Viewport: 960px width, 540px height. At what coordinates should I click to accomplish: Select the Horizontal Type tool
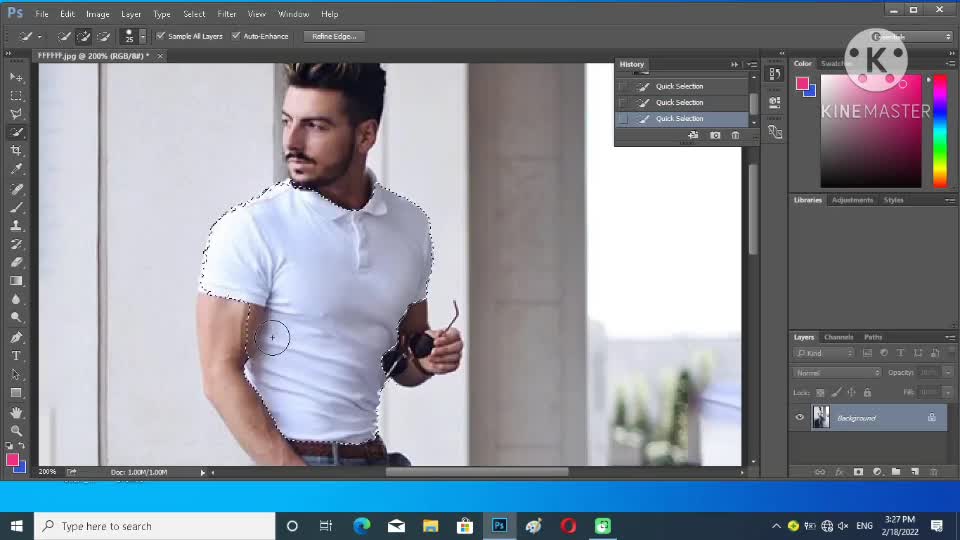click(16, 356)
